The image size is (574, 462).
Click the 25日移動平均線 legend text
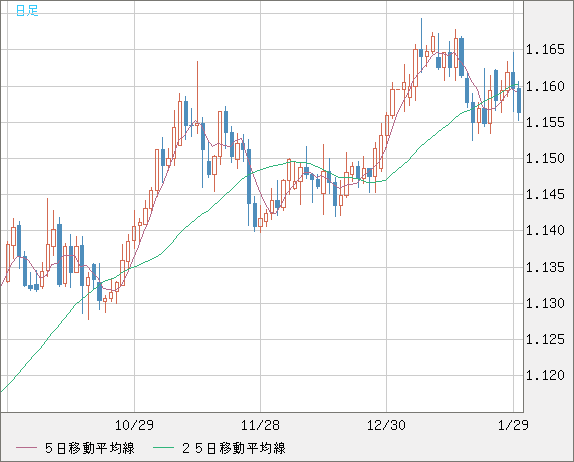(x=234, y=448)
